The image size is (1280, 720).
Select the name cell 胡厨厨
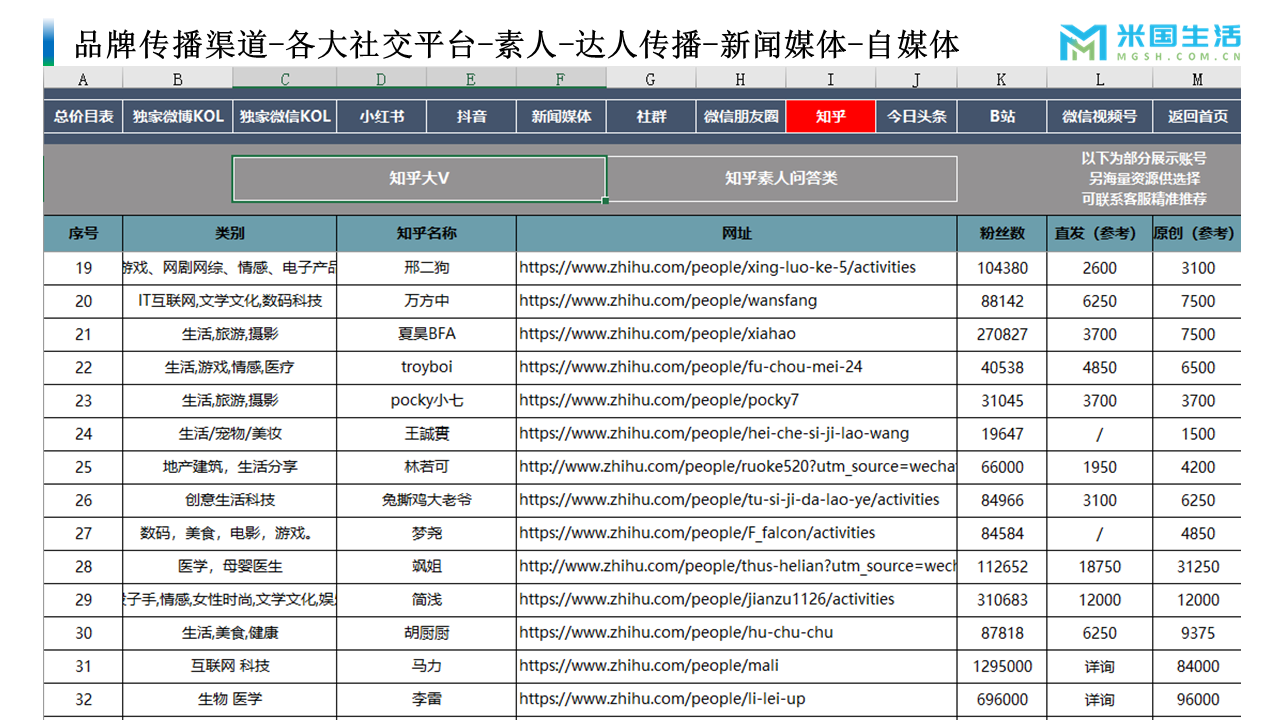(427, 633)
